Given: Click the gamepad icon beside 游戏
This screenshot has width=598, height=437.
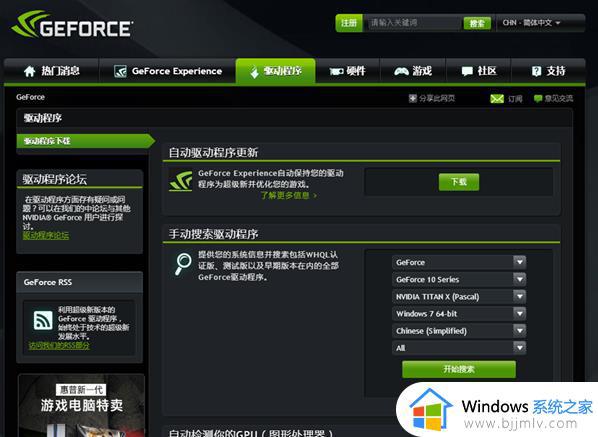Looking at the screenshot, I should [401, 71].
